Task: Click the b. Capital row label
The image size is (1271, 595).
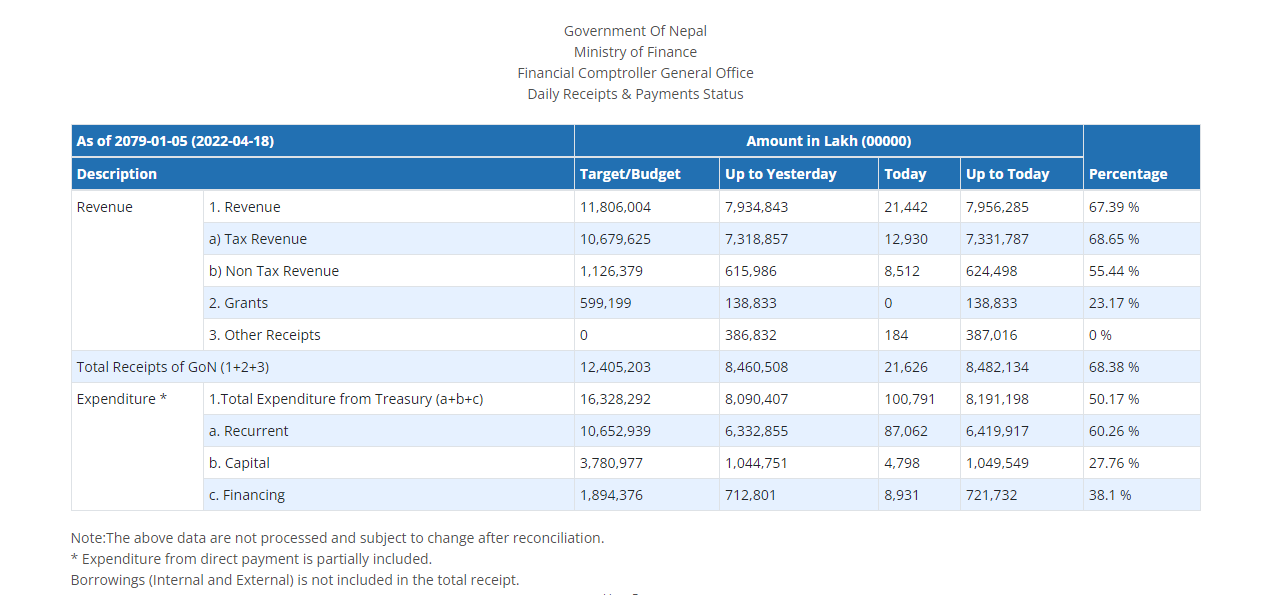Action: pos(240,463)
